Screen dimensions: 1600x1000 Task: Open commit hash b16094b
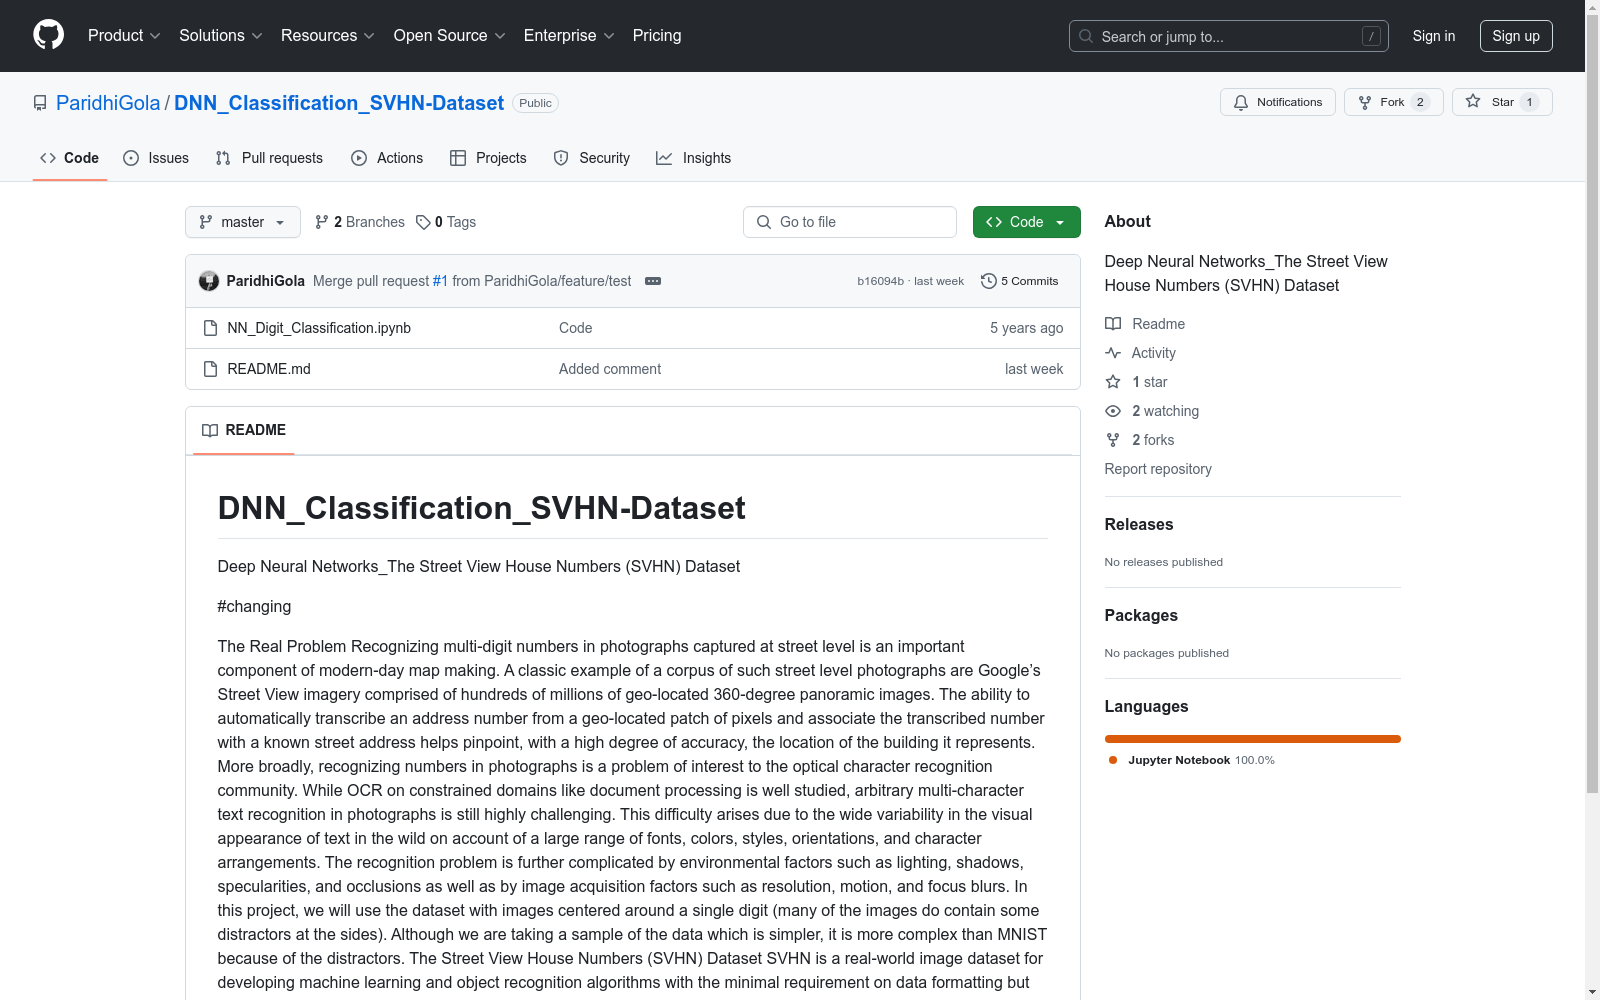[880, 281]
